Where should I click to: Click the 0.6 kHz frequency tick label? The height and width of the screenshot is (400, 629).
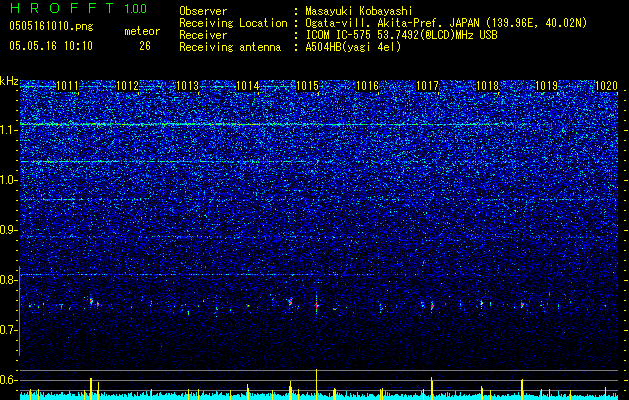[9, 380]
